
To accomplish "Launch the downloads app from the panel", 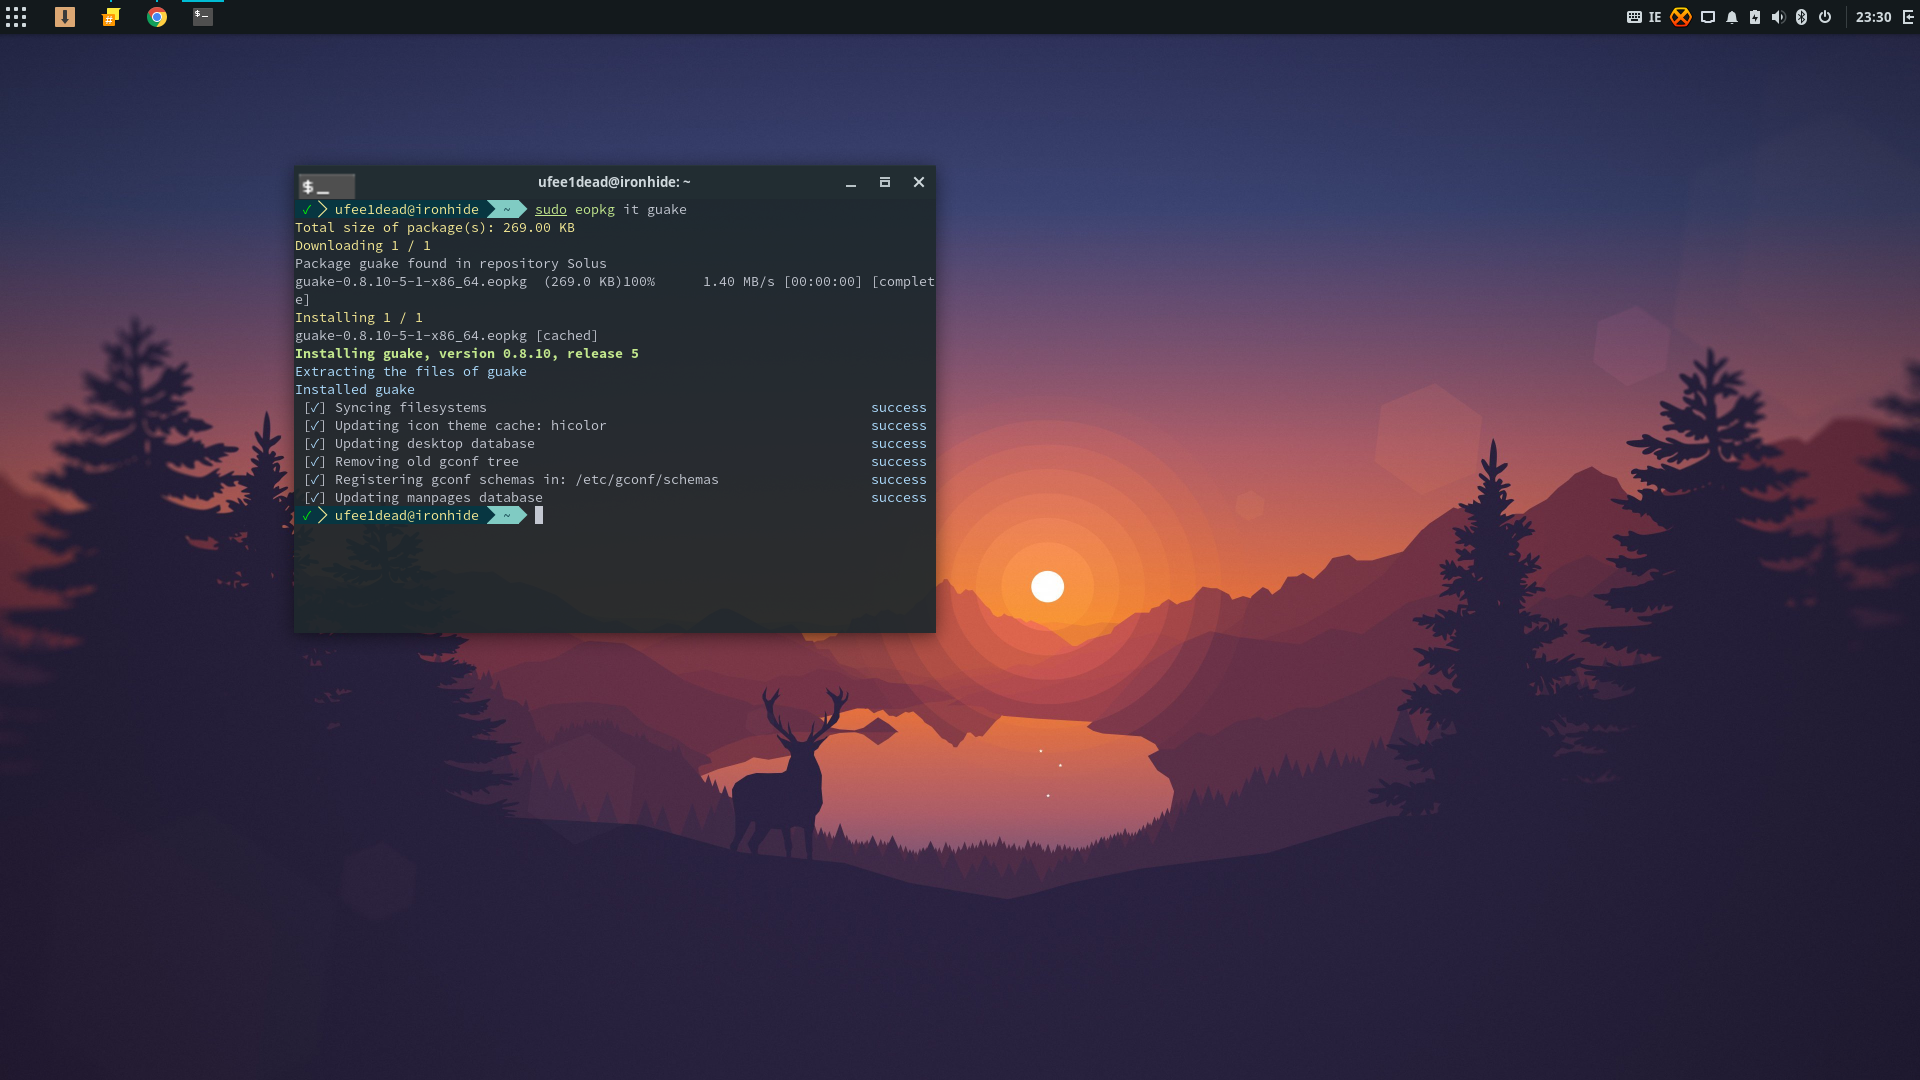I will [x=65, y=17].
